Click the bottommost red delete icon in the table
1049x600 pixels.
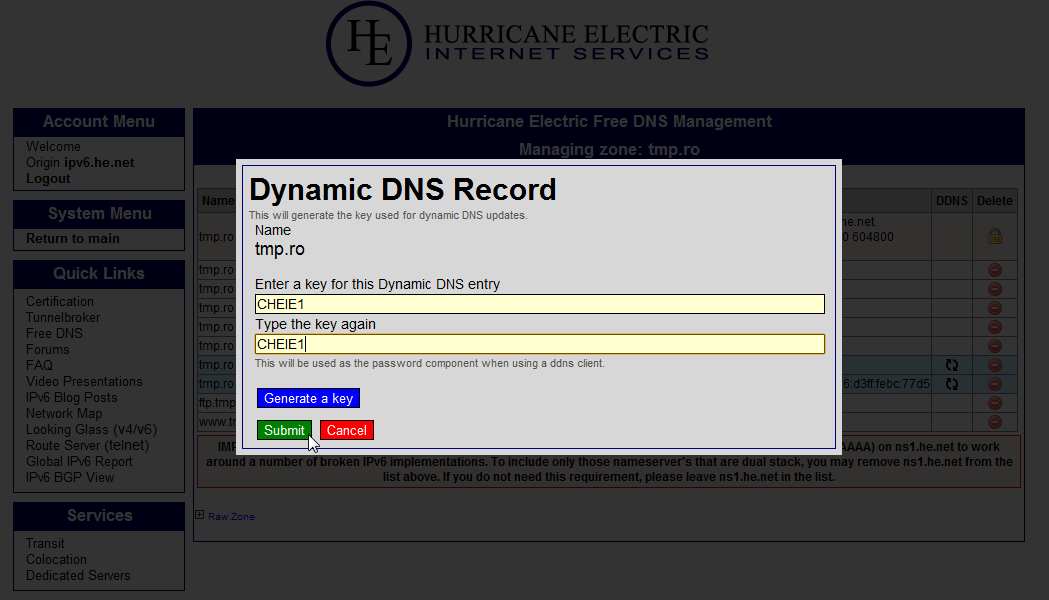(x=994, y=422)
